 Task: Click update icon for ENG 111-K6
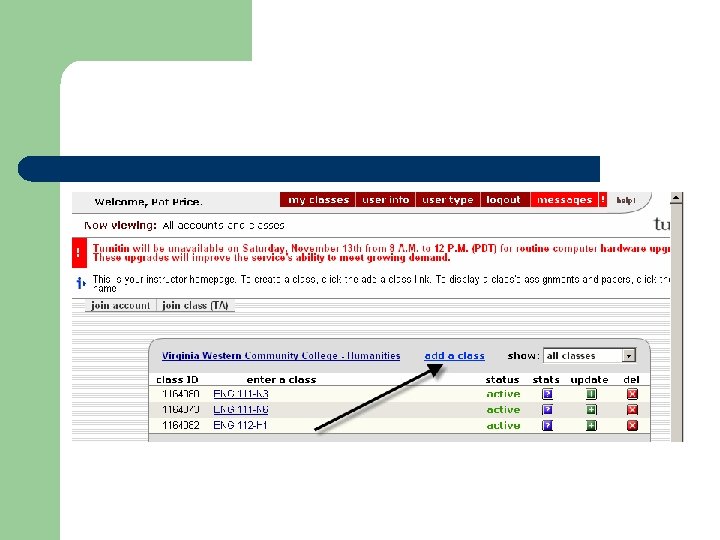(591, 410)
